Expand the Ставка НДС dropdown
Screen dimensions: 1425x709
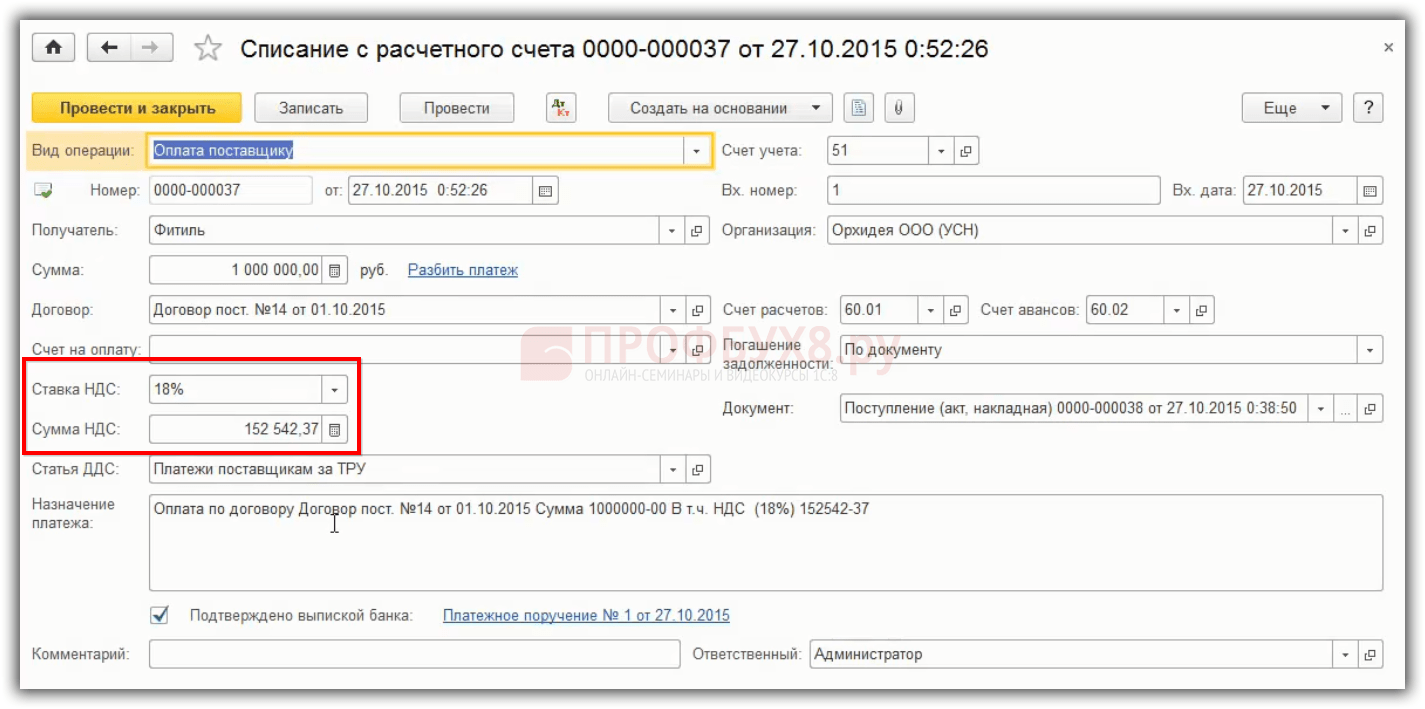pos(334,390)
